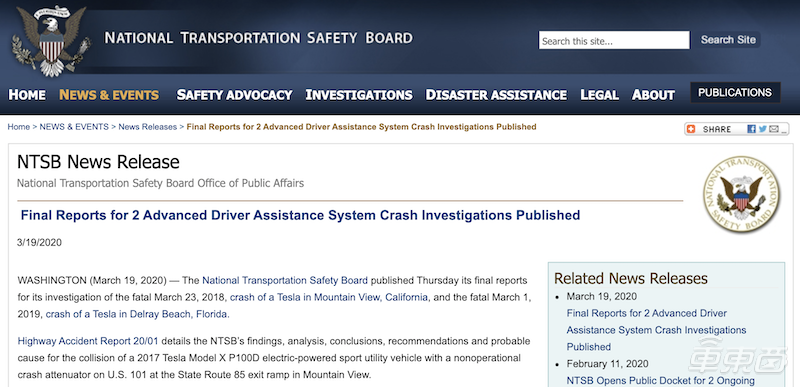Share page via Twitter bird icon

(762, 129)
